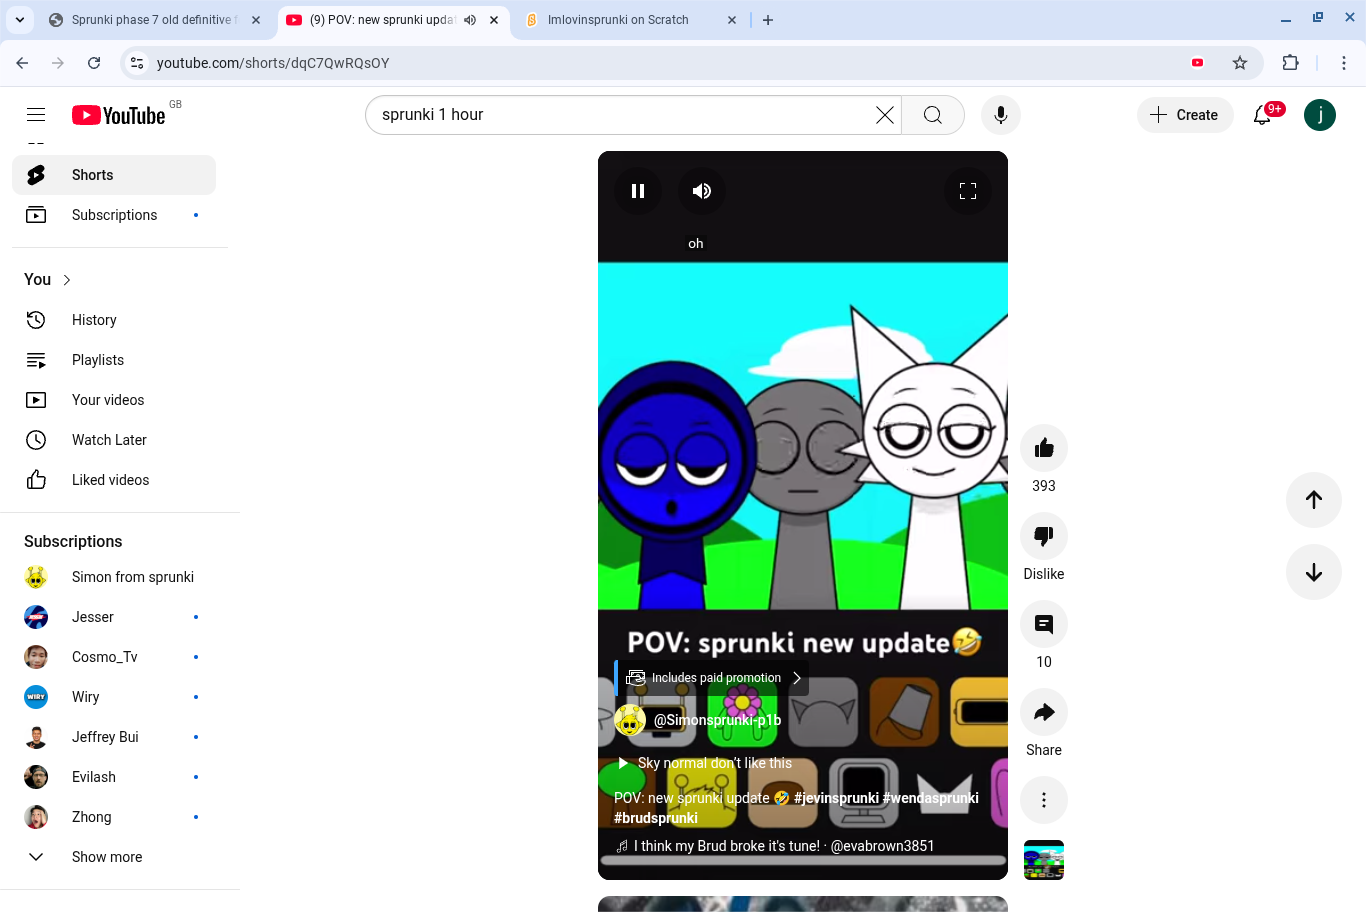Open the sound I think my Brud broke it's tune
This screenshot has height=912, width=1366.
[x=775, y=846]
